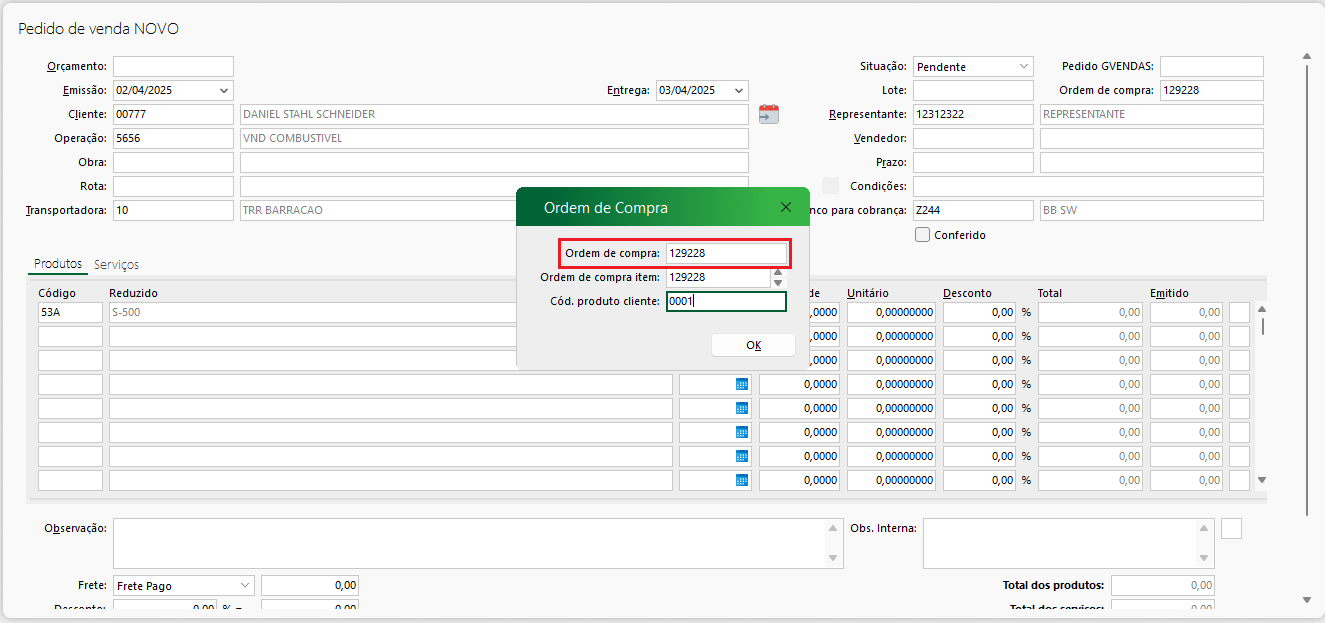This screenshot has height=623, width=1325.
Task: Click the grey box left of Condições
Action: pos(830,186)
